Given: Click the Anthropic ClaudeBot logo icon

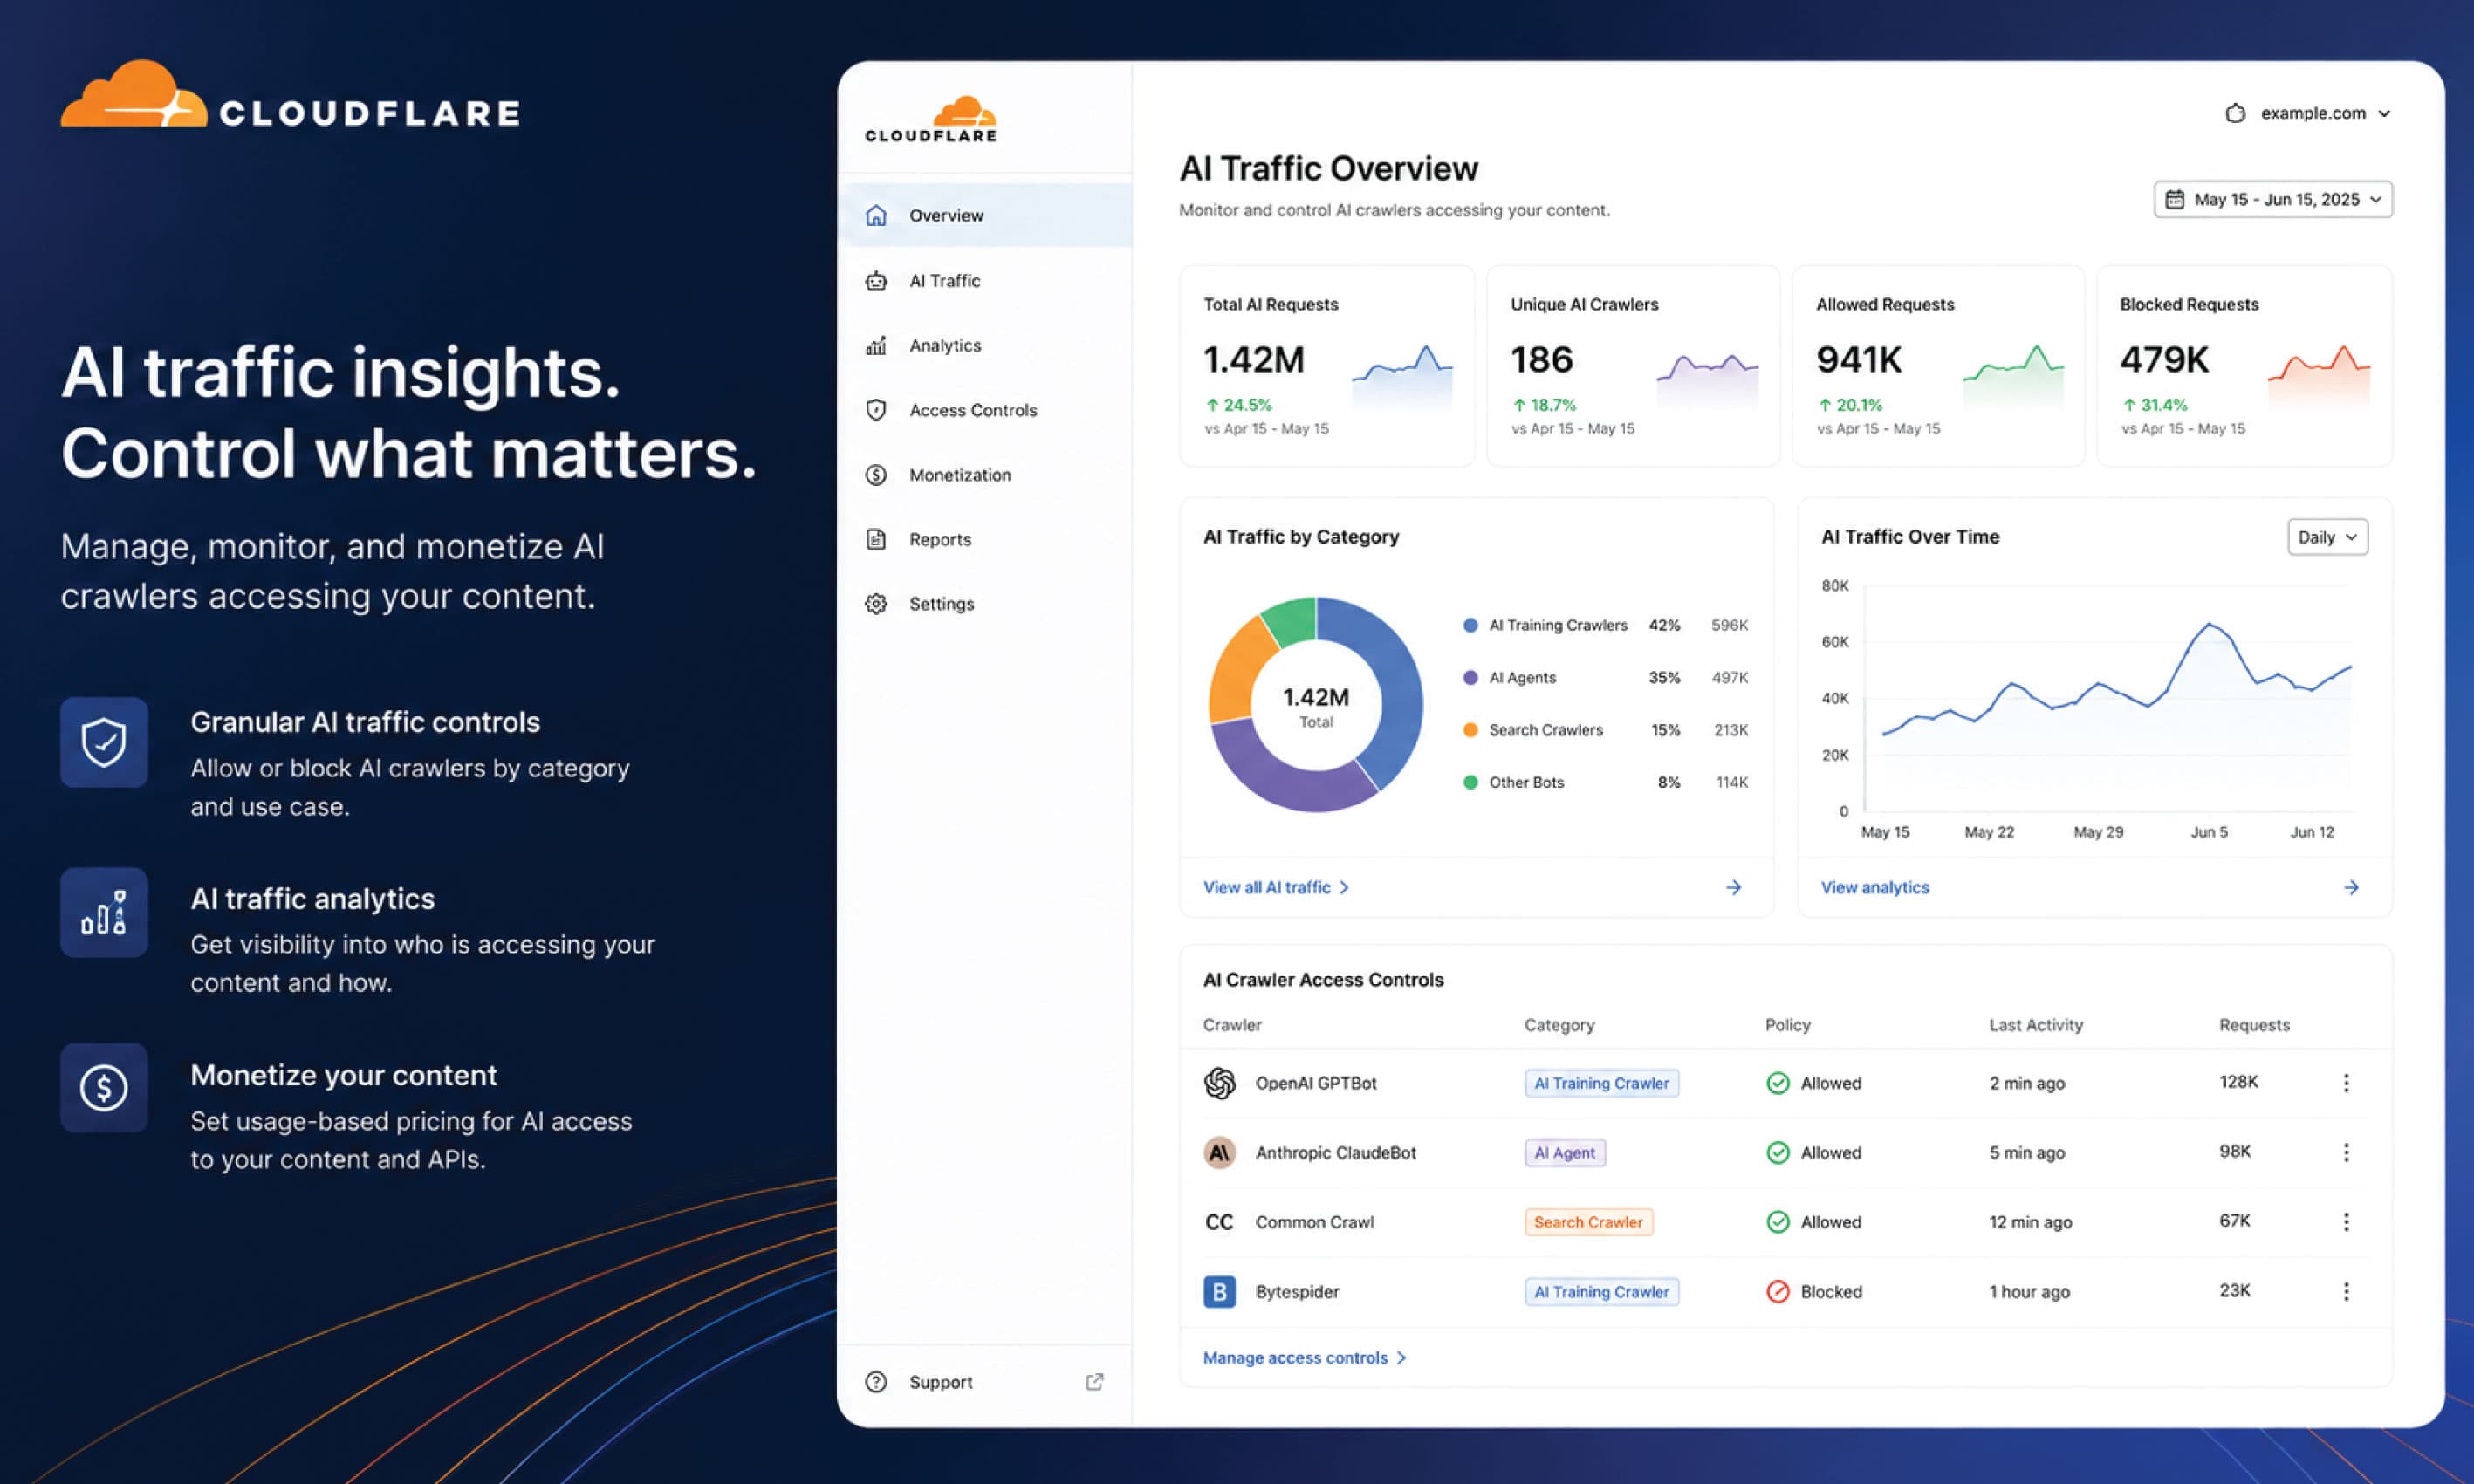Looking at the screenshot, I should tap(1219, 1153).
